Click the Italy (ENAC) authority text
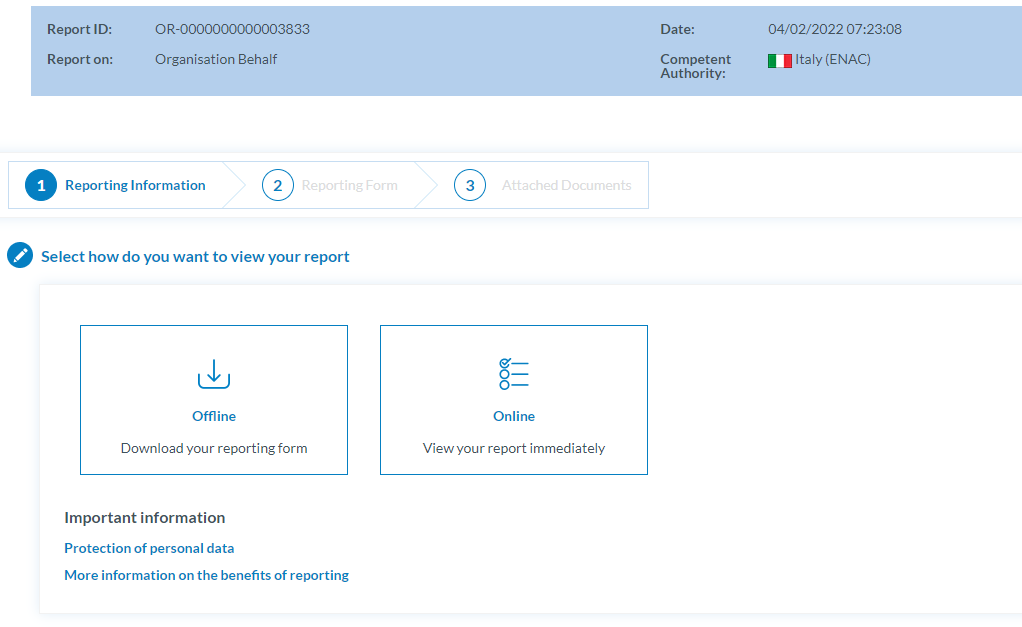1022x627 pixels. [832, 59]
